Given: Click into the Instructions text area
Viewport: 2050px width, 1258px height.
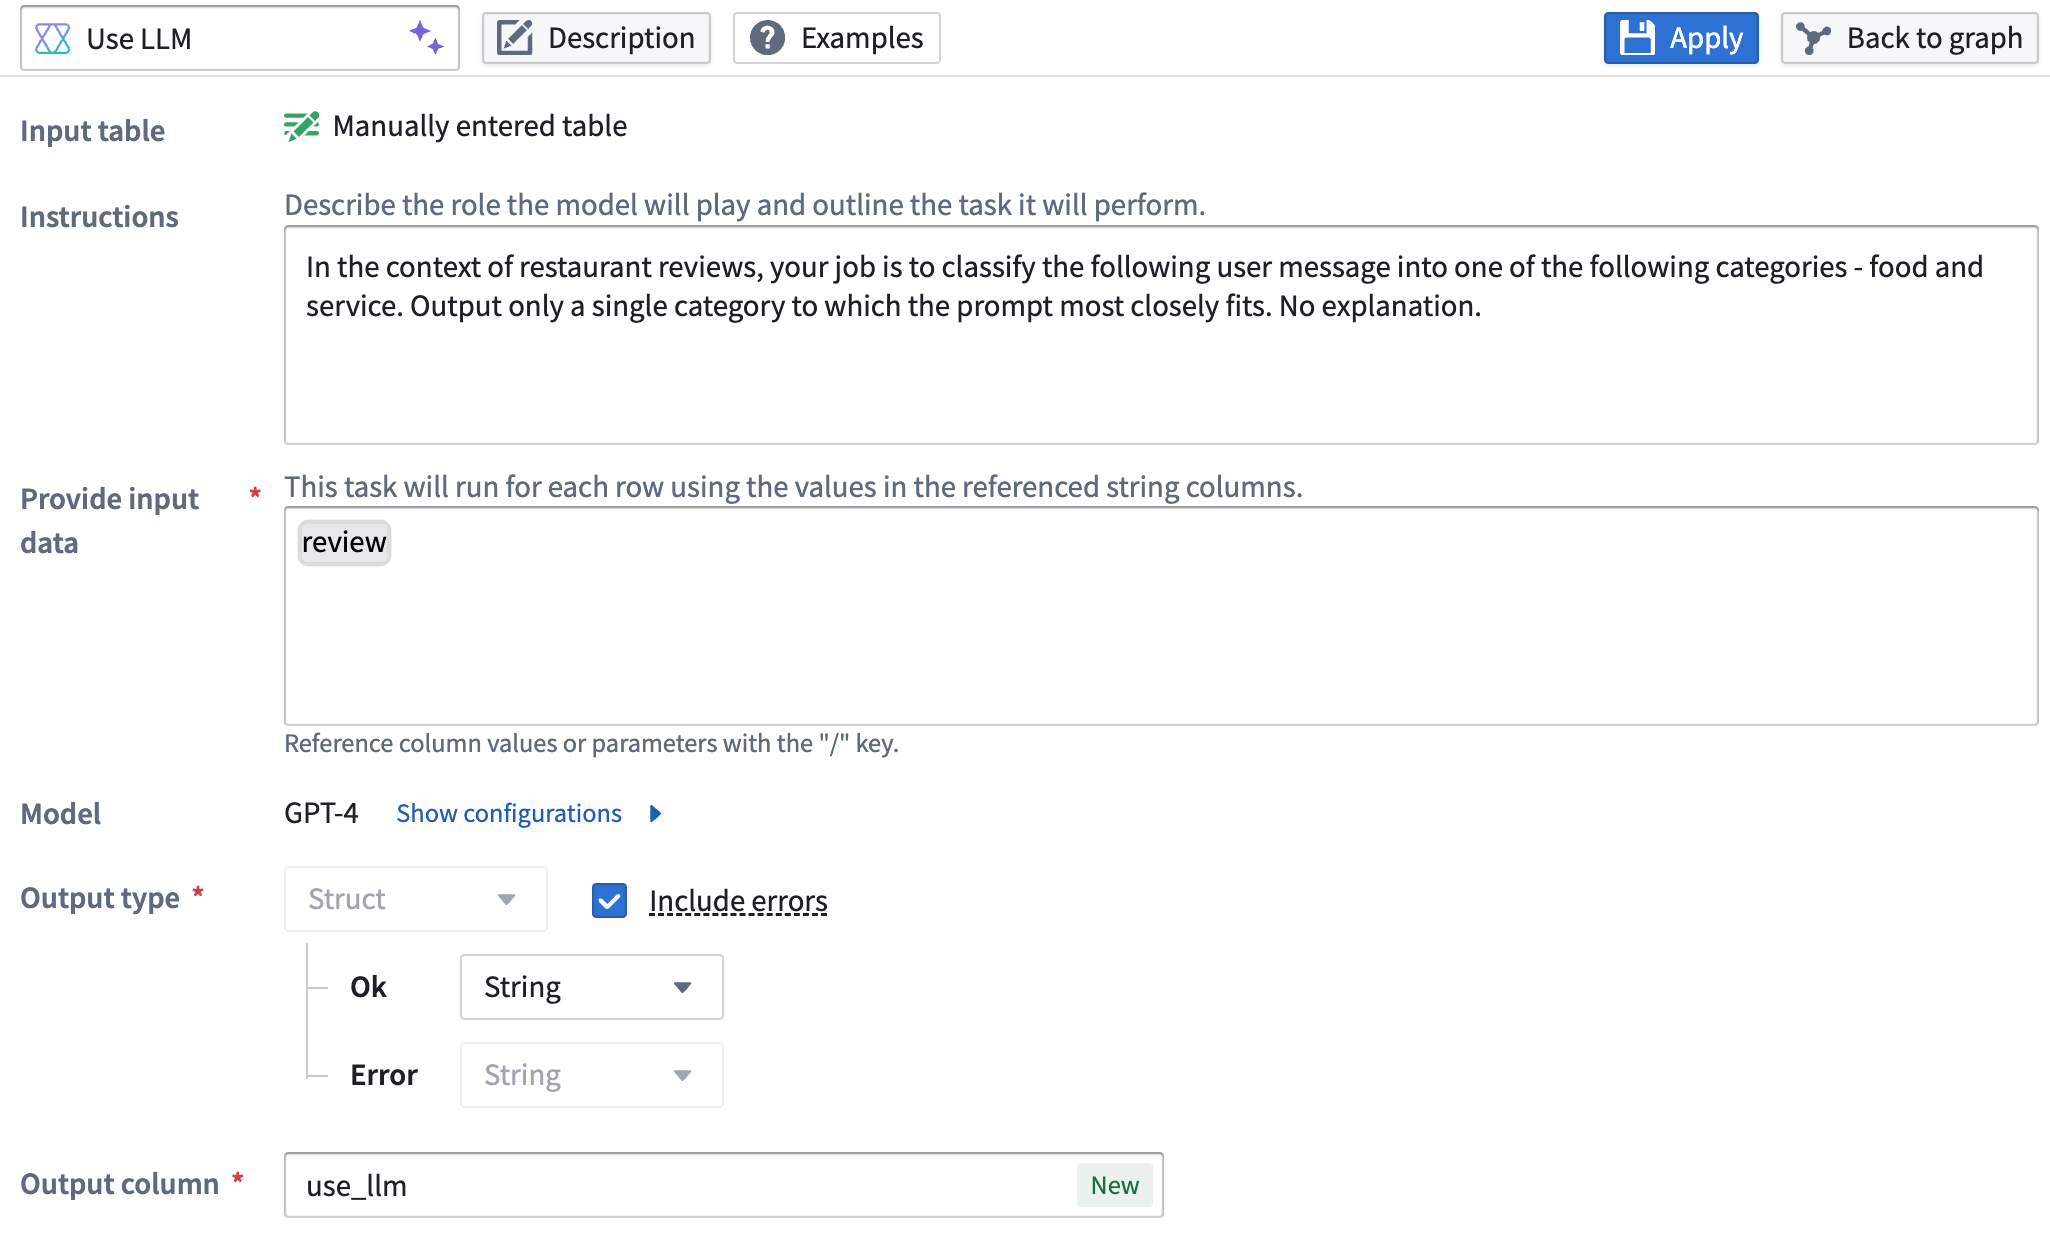Looking at the screenshot, I should click(1161, 335).
